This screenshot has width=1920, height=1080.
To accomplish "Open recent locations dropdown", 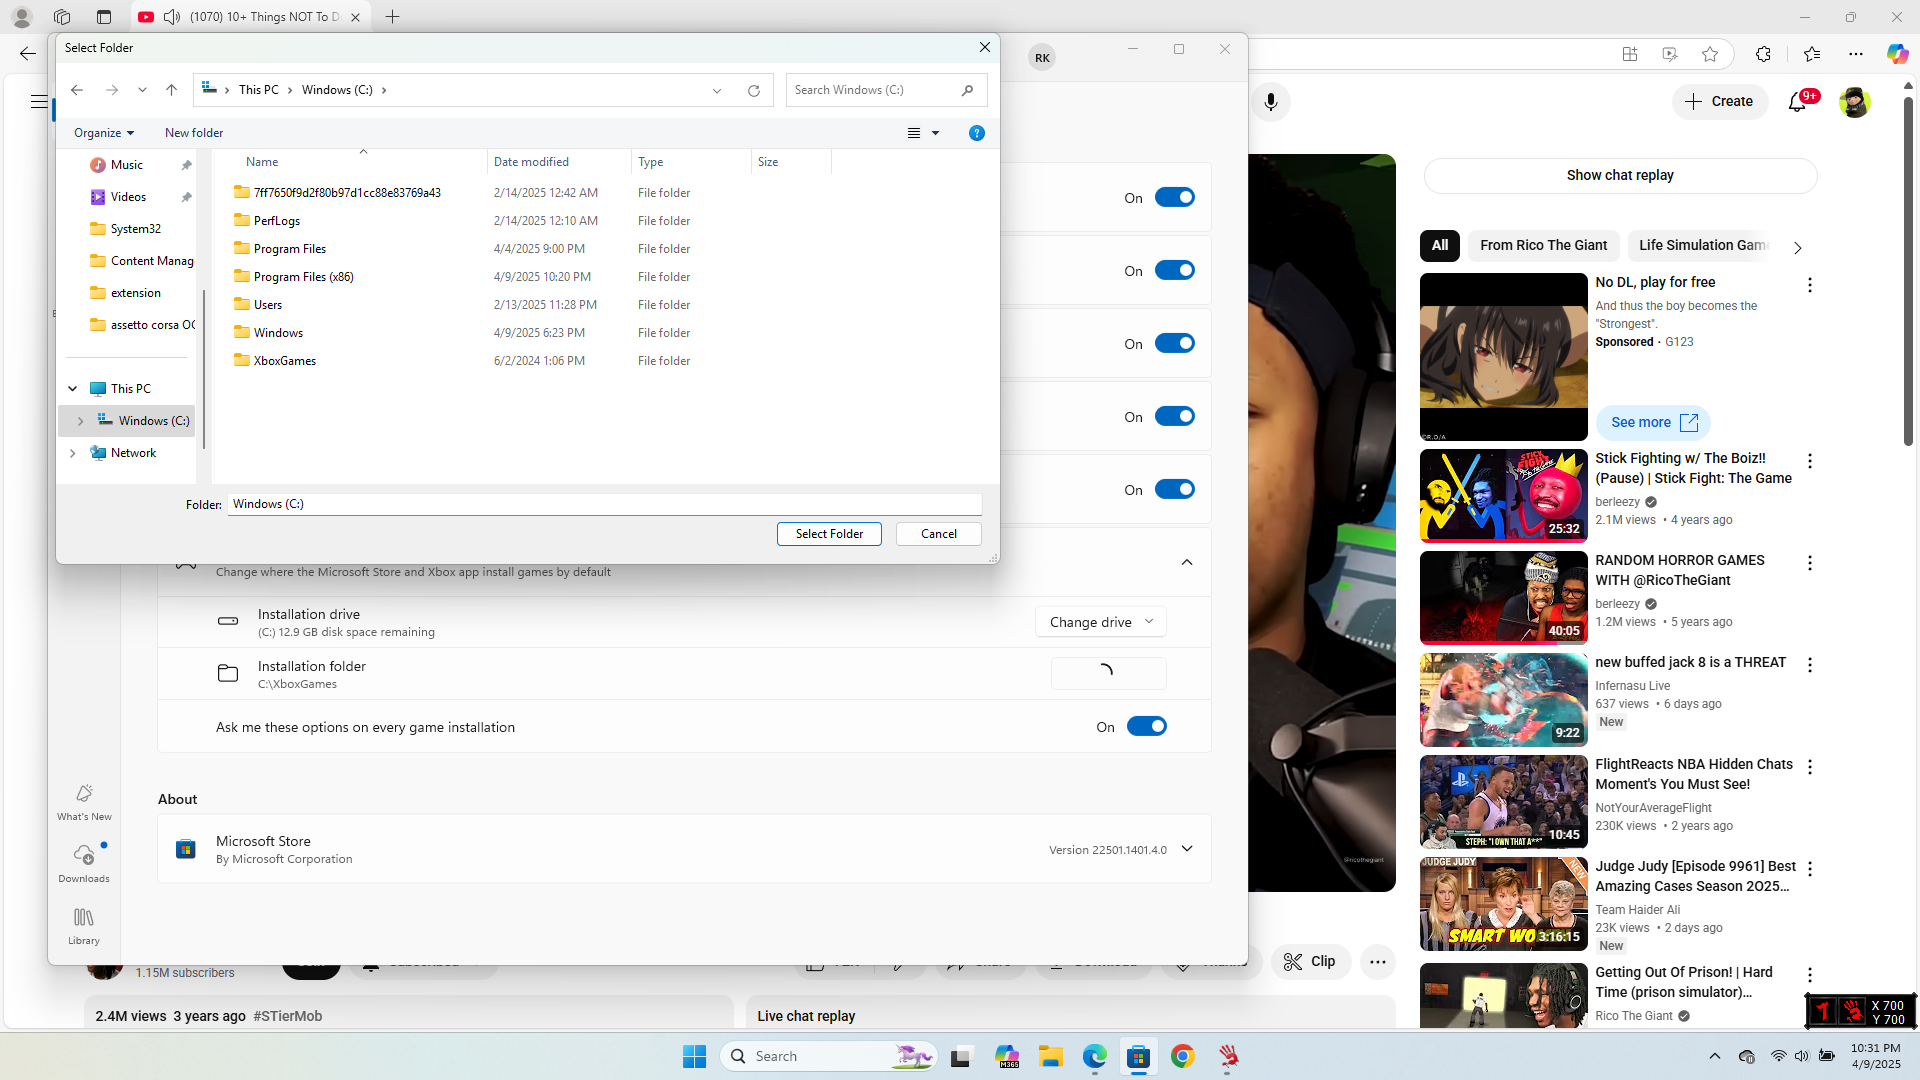I will pos(142,90).
